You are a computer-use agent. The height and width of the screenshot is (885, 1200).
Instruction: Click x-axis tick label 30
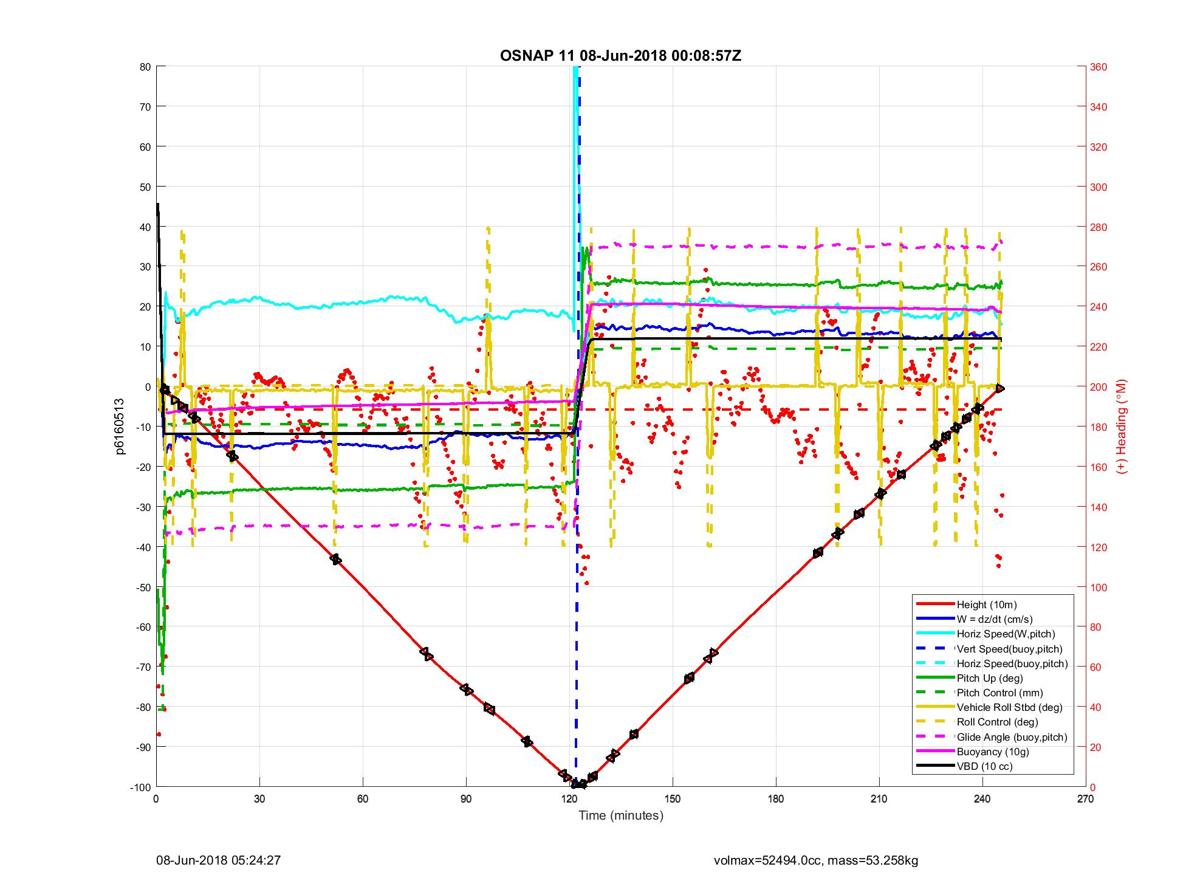259,799
